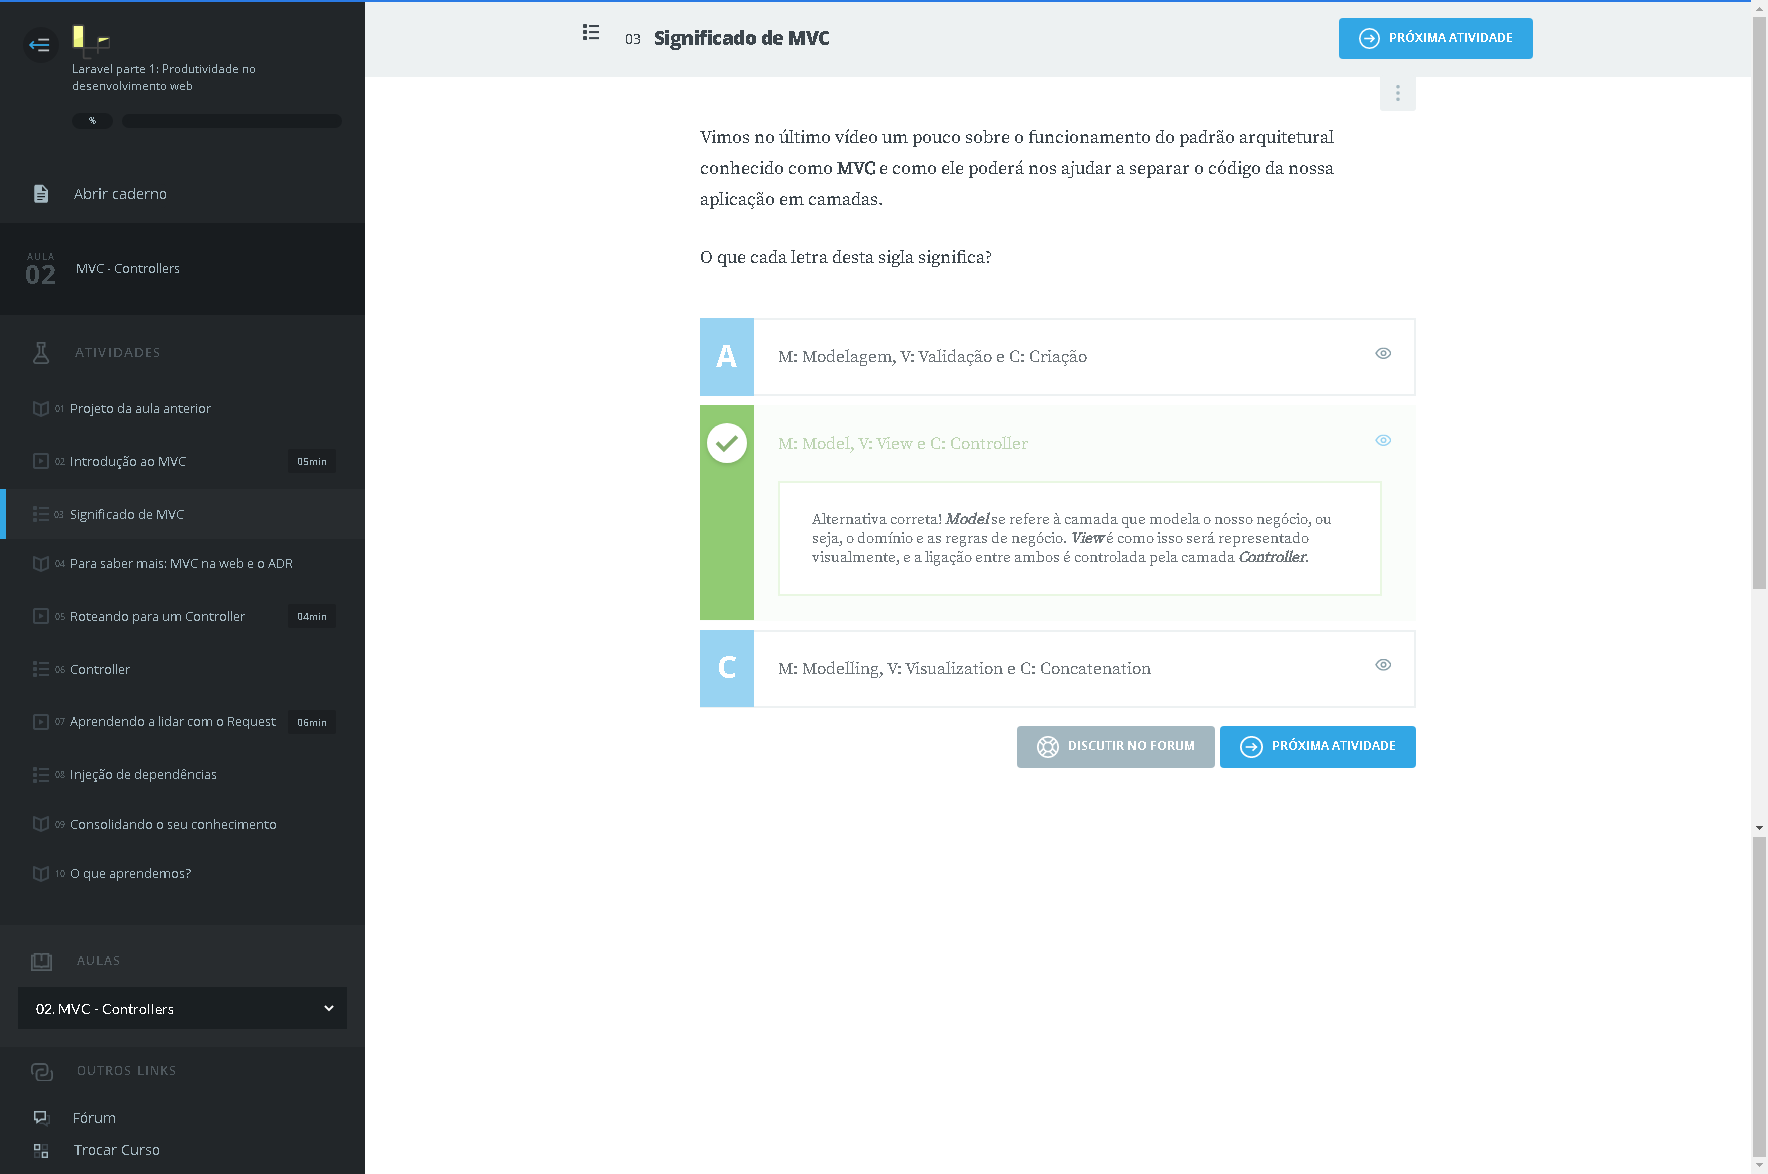Click the green checkmark on correct answer
Viewport: 1768px width, 1174px height.
point(727,443)
